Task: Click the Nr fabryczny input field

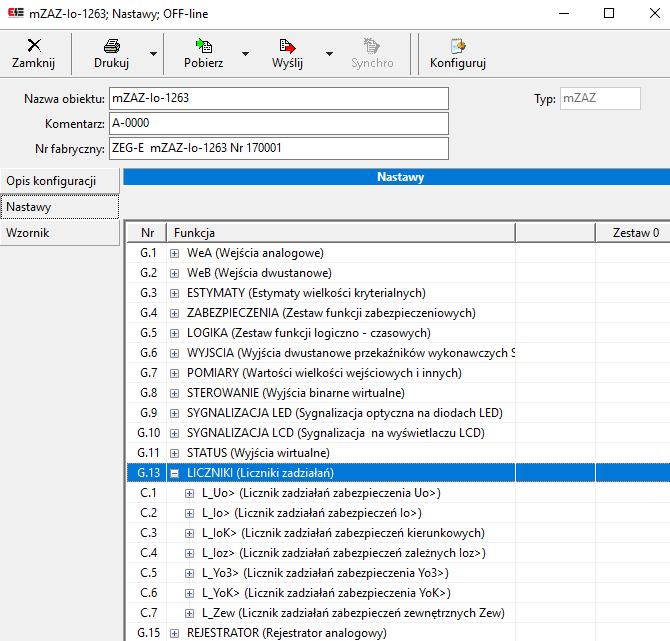Action: [x=279, y=148]
